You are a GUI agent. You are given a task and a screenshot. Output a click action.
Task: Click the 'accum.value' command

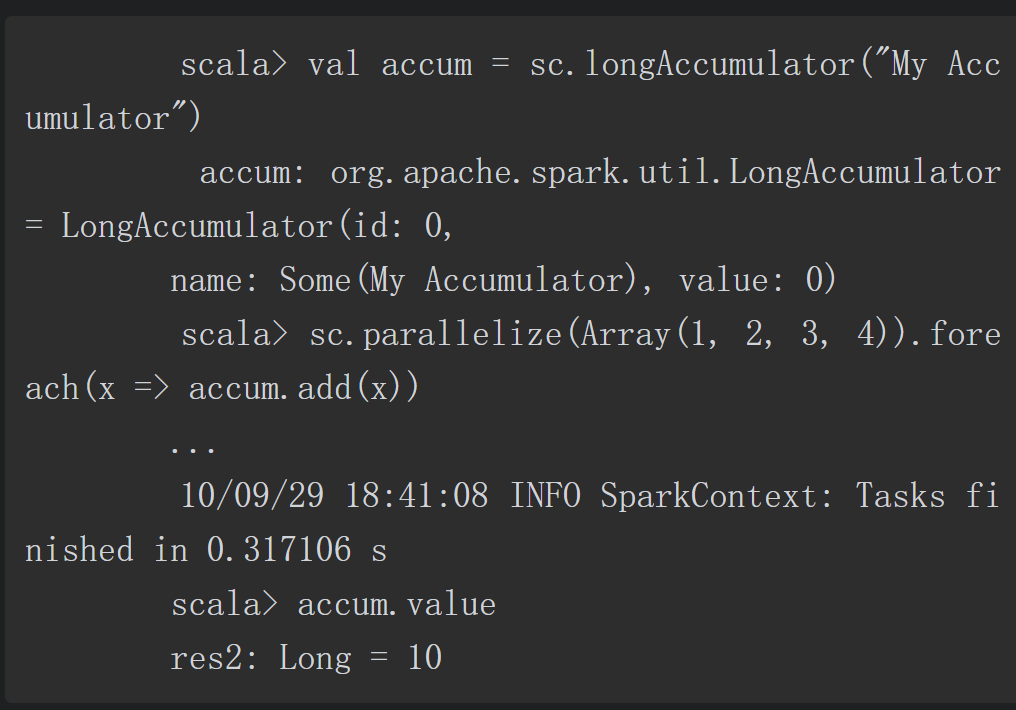click(397, 604)
